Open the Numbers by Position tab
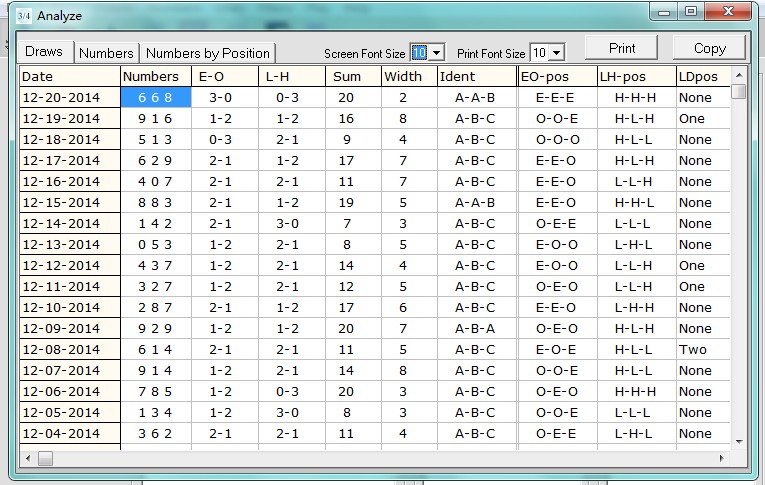Viewport: 765px width, 485px height. pos(208,53)
